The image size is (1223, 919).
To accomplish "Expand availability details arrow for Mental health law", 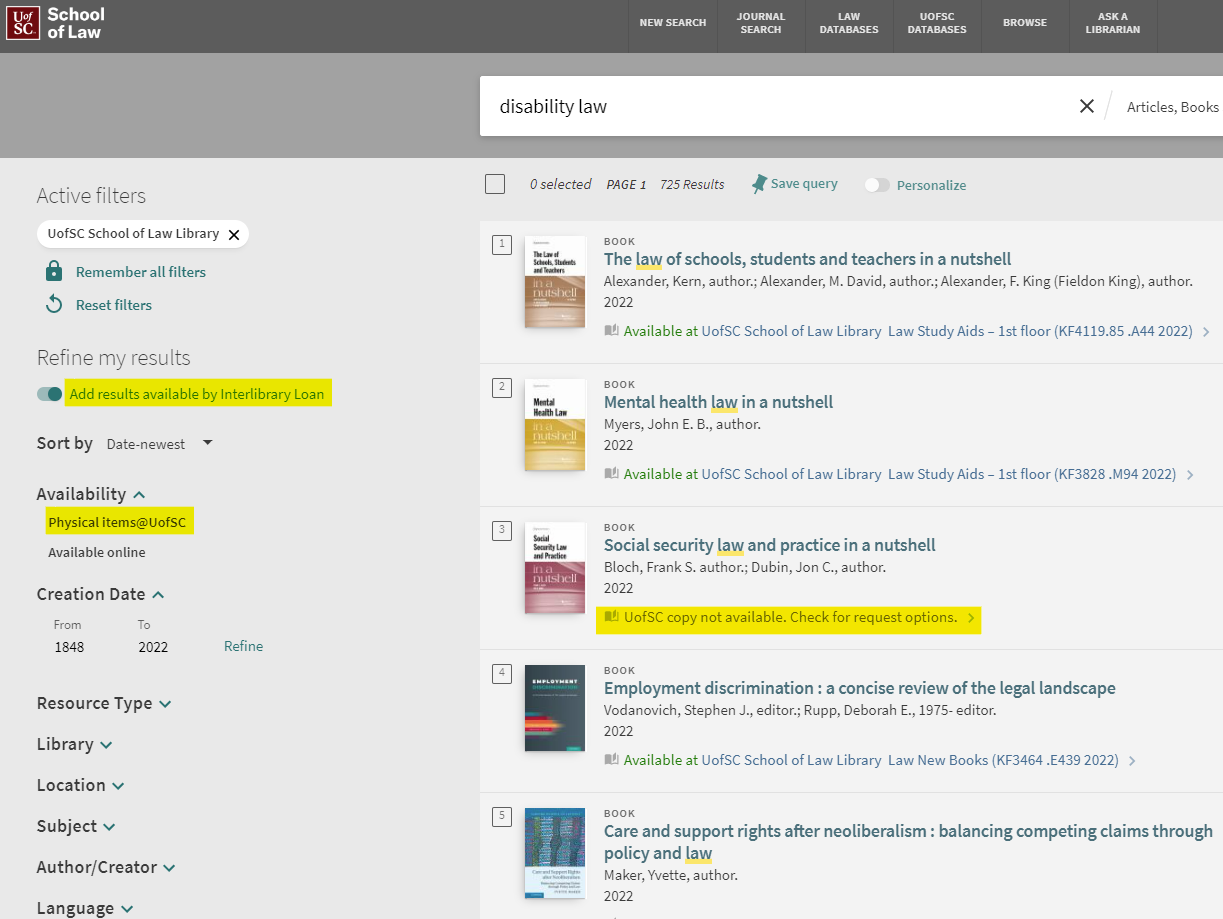I will coord(1190,475).
